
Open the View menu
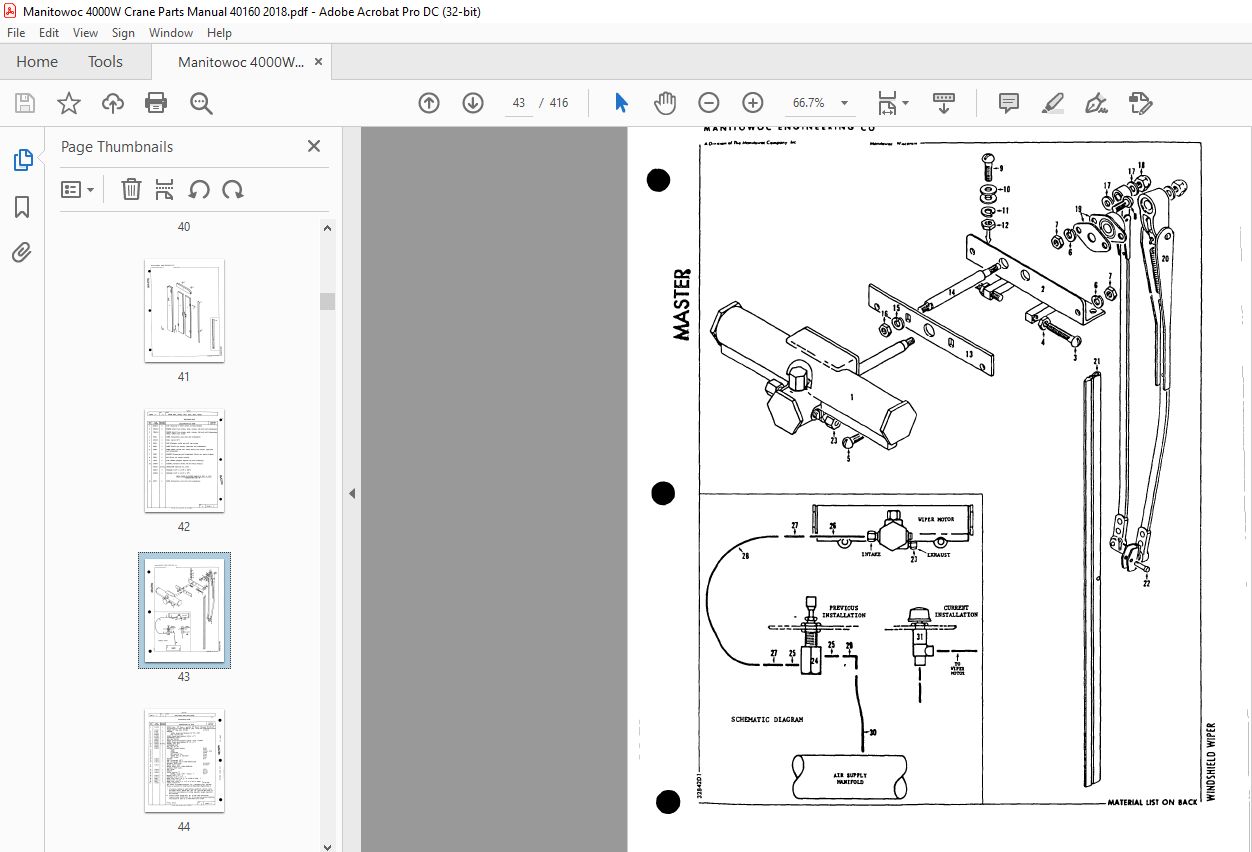click(86, 33)
